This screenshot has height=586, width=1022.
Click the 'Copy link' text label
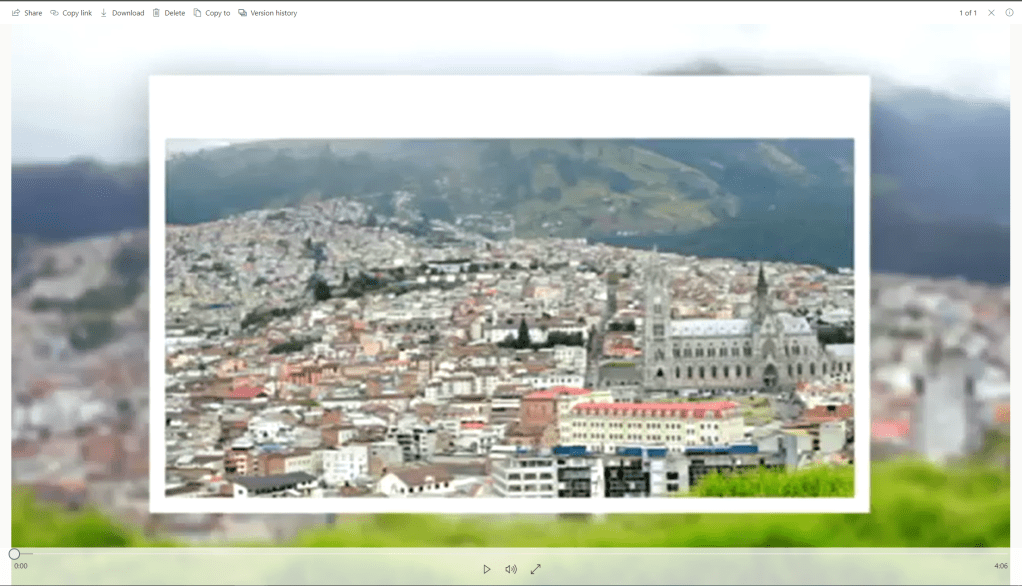click(77, 13)
